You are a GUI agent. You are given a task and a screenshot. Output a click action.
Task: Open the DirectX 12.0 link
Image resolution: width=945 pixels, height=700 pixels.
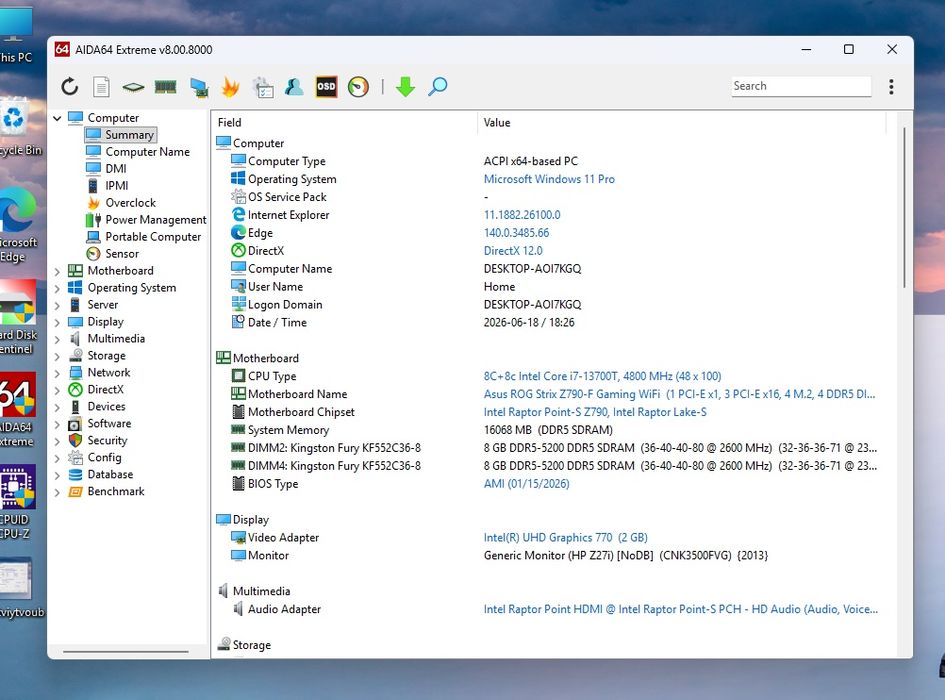coord(513,251)
